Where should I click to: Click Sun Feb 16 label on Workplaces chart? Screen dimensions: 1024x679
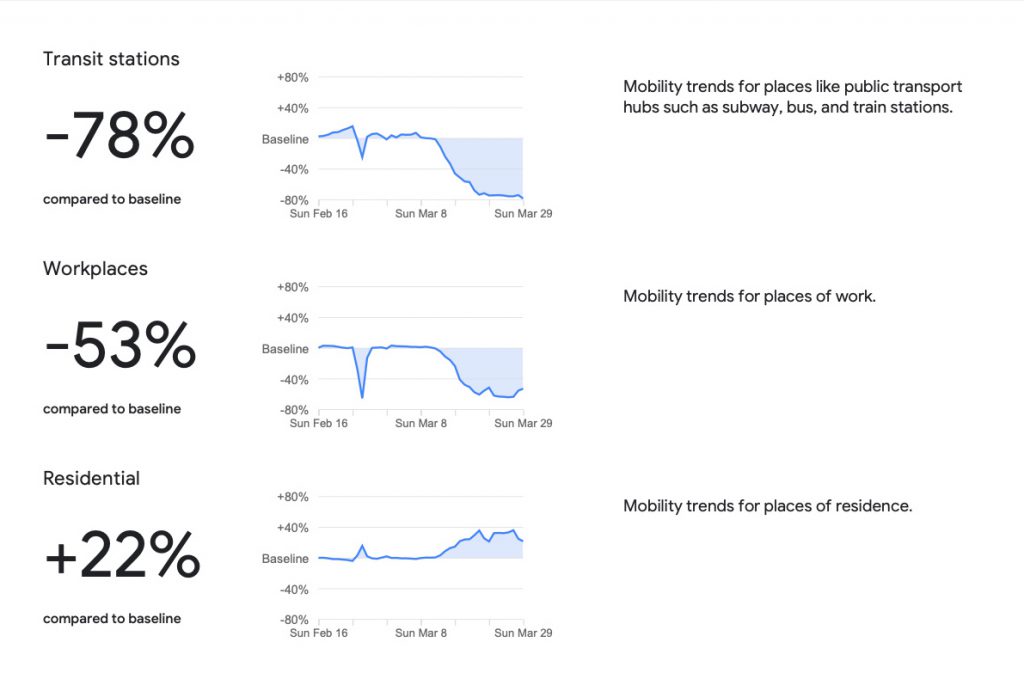[319, 423]
